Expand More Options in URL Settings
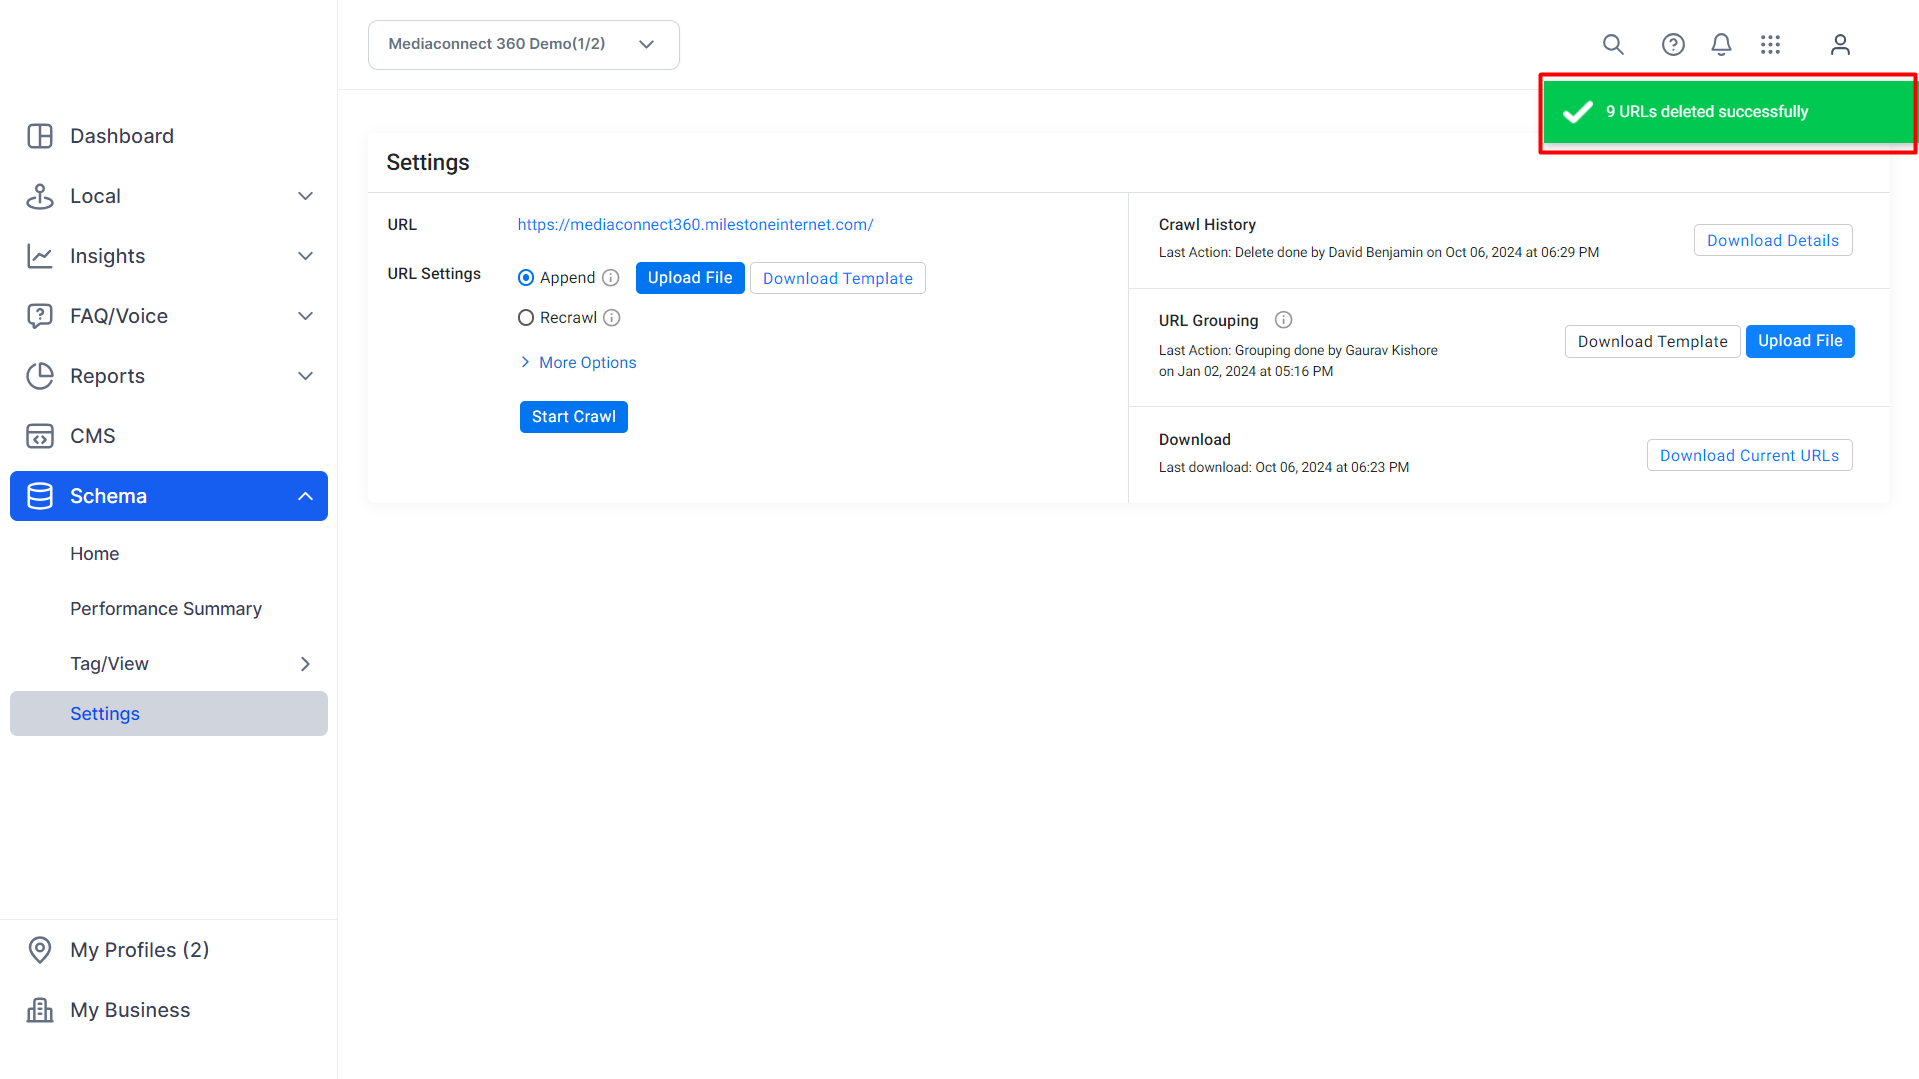This screenshot has height=1079, width=1919. 578,362
